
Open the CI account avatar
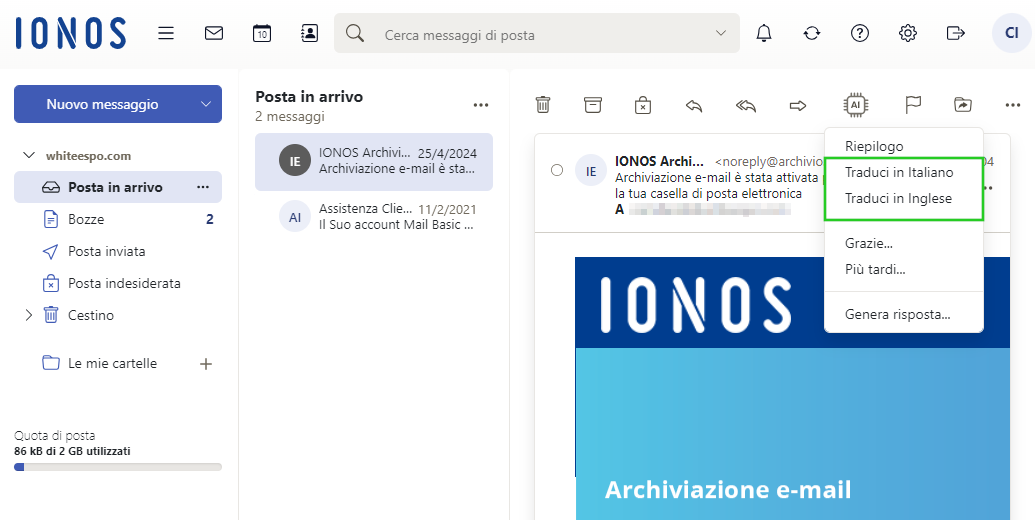click(1012, 33)
